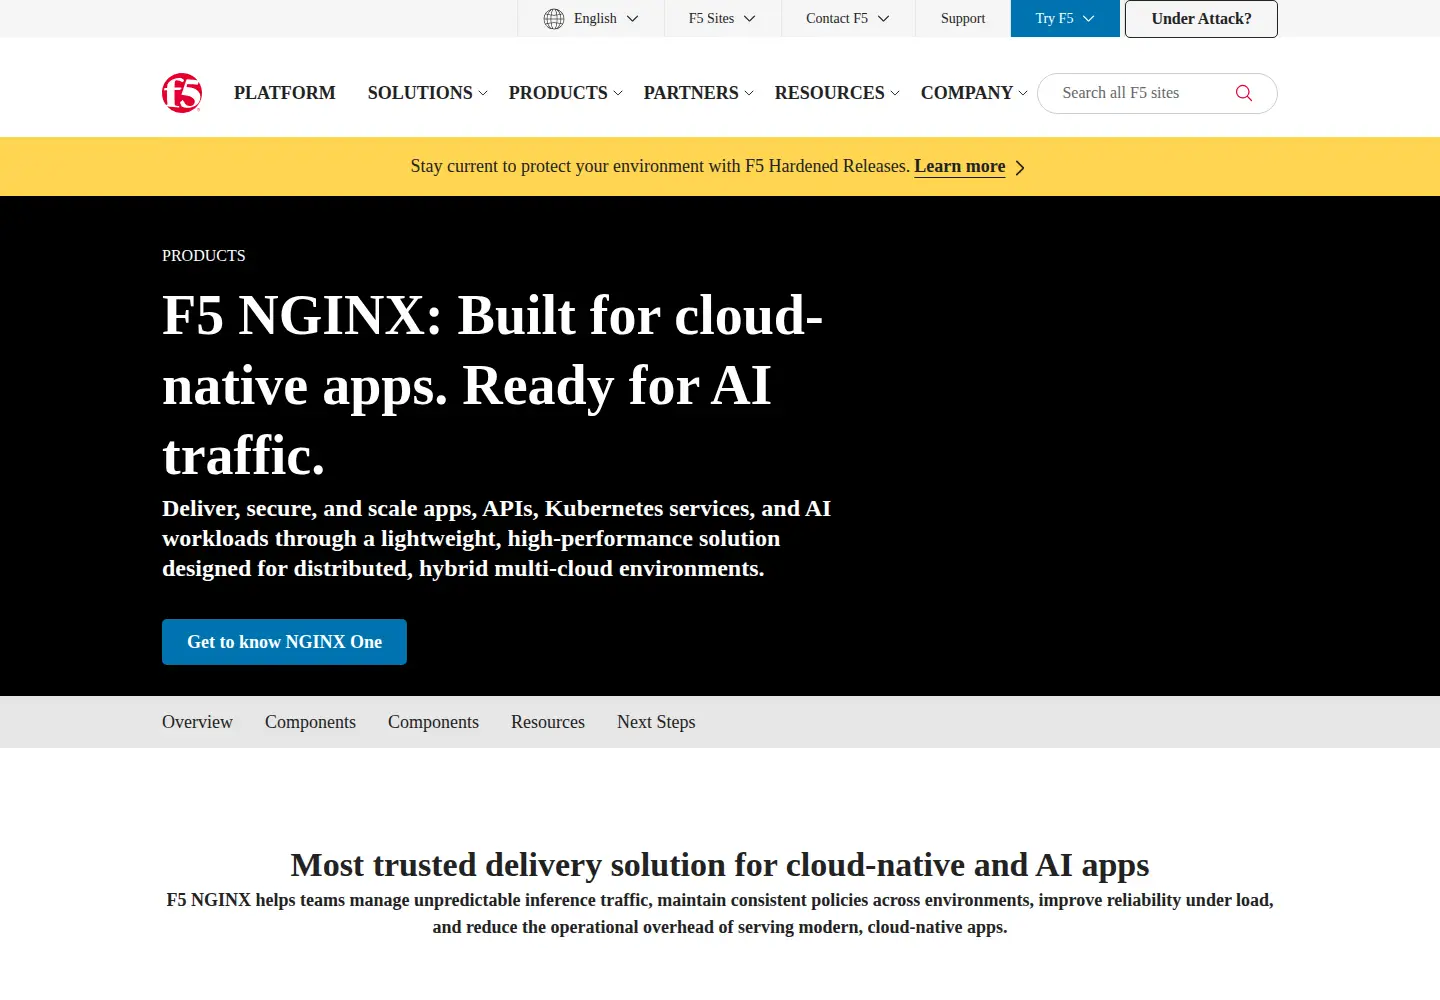Select the Next Steps section tab

656,722
